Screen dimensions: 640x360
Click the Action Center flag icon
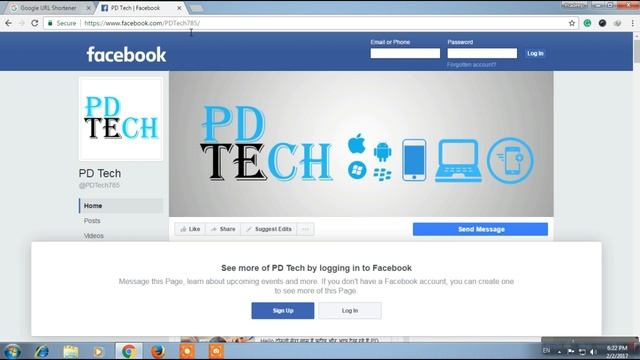(571, 351)
